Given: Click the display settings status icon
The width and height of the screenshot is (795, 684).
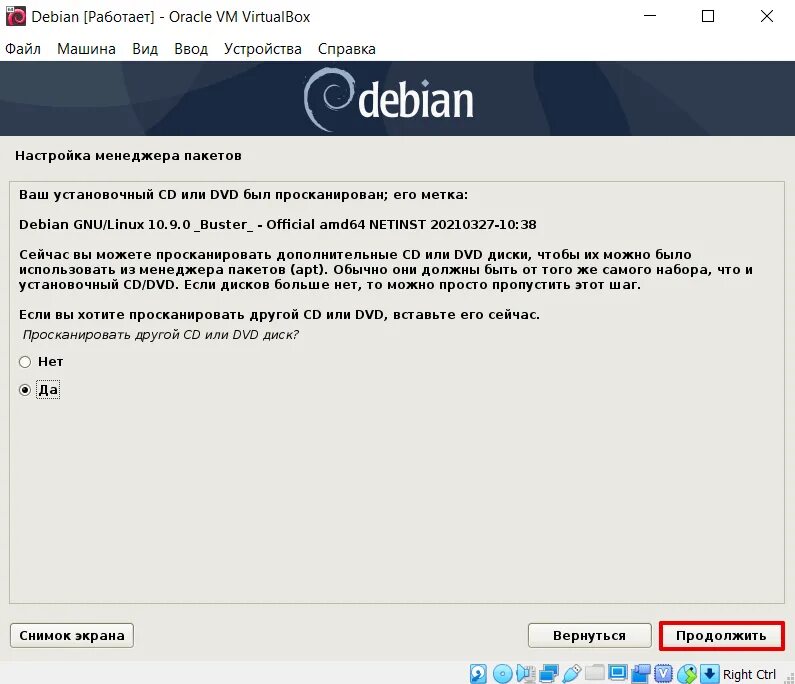Looking at the screenshot, I should 618,673.
